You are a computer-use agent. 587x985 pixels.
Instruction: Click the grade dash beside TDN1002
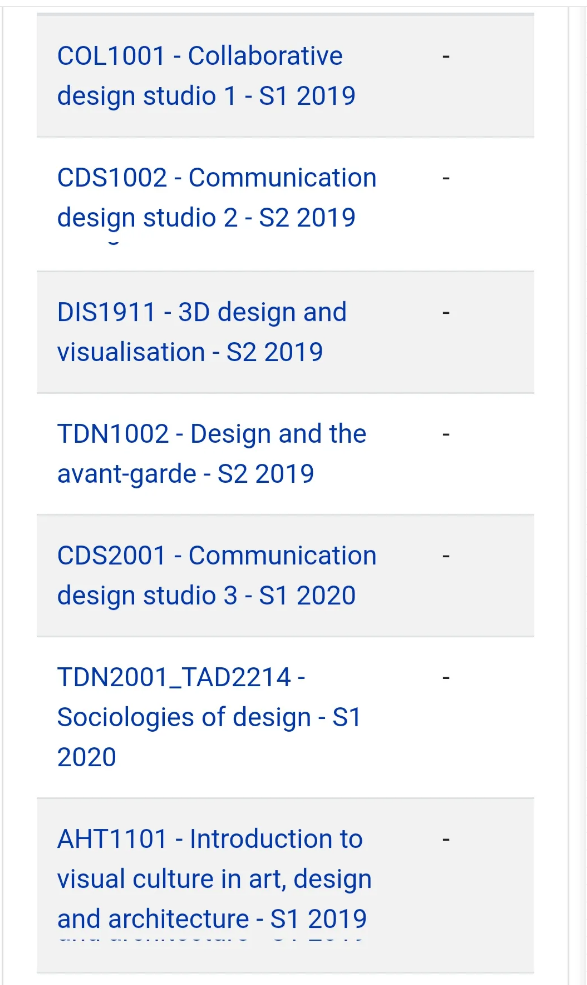[x=446, y=434]
